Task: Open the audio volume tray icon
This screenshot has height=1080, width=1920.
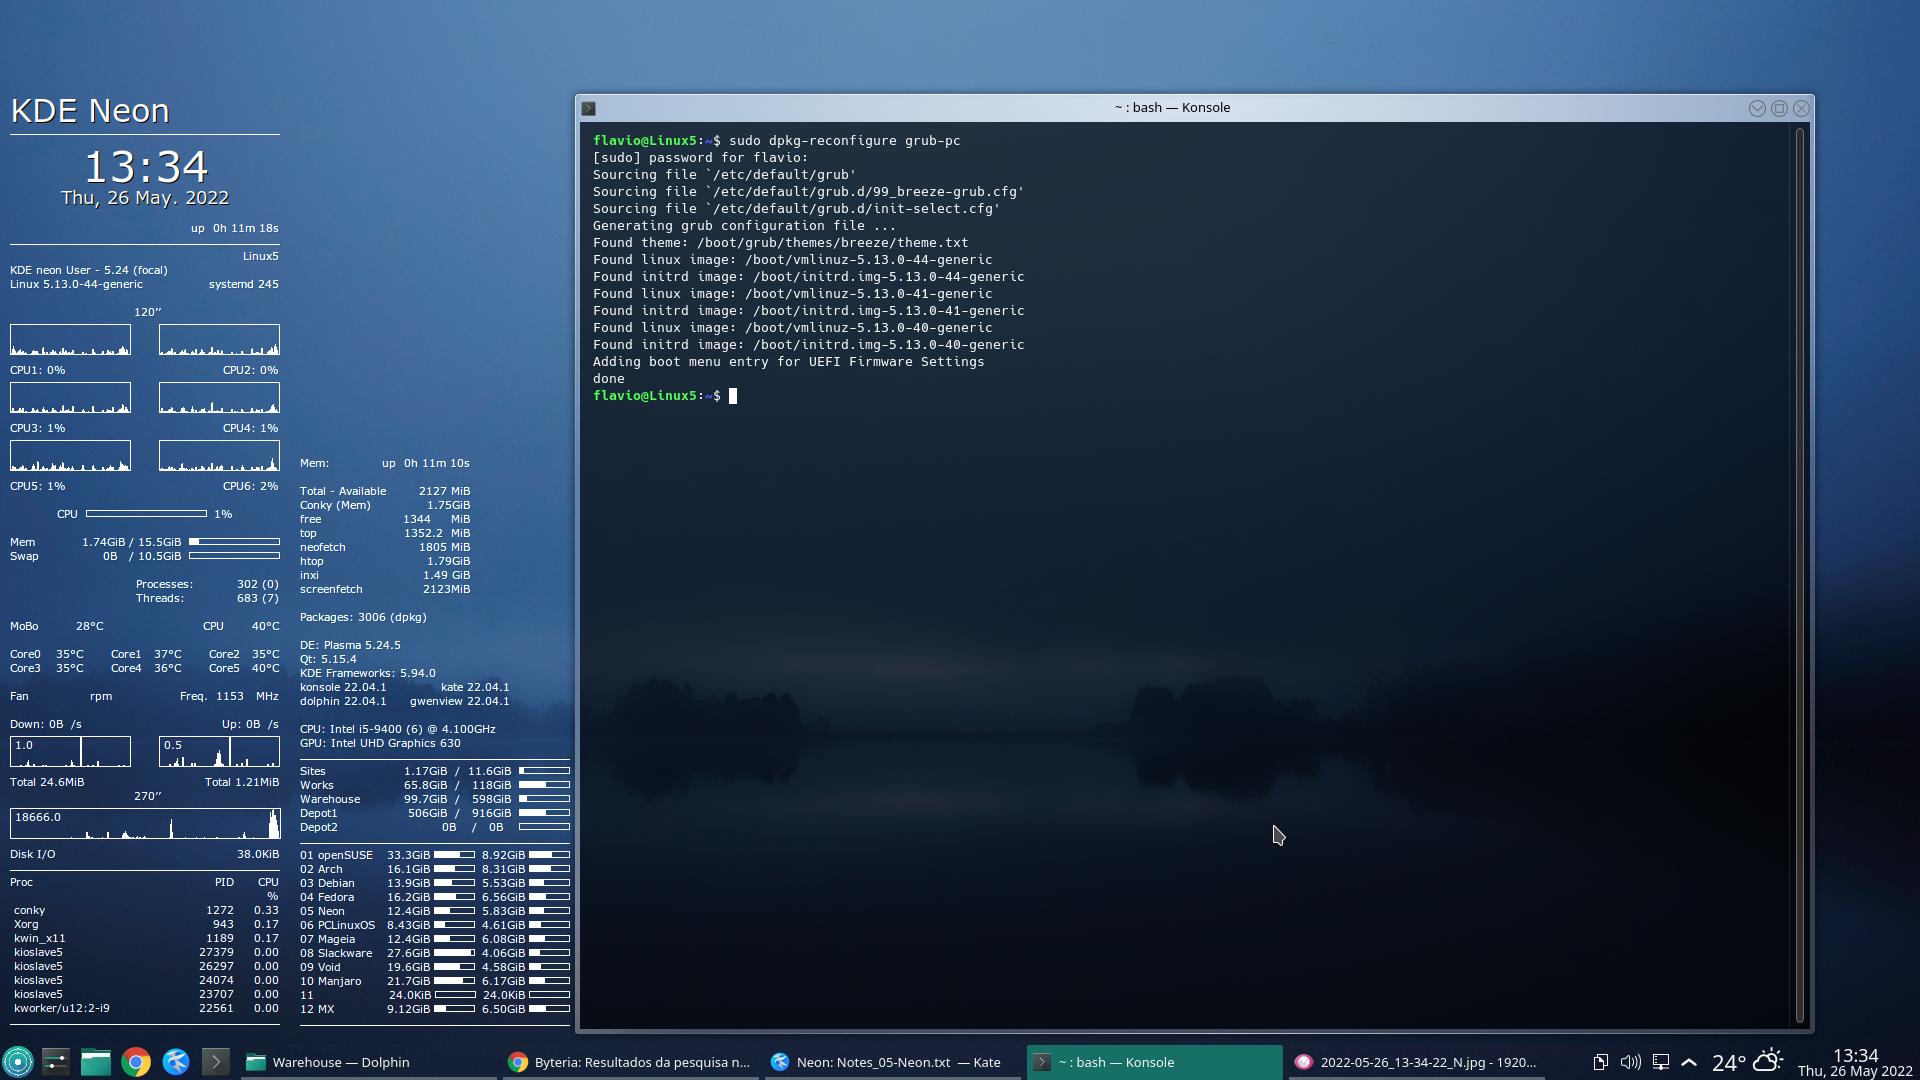Action: 1630,1062
